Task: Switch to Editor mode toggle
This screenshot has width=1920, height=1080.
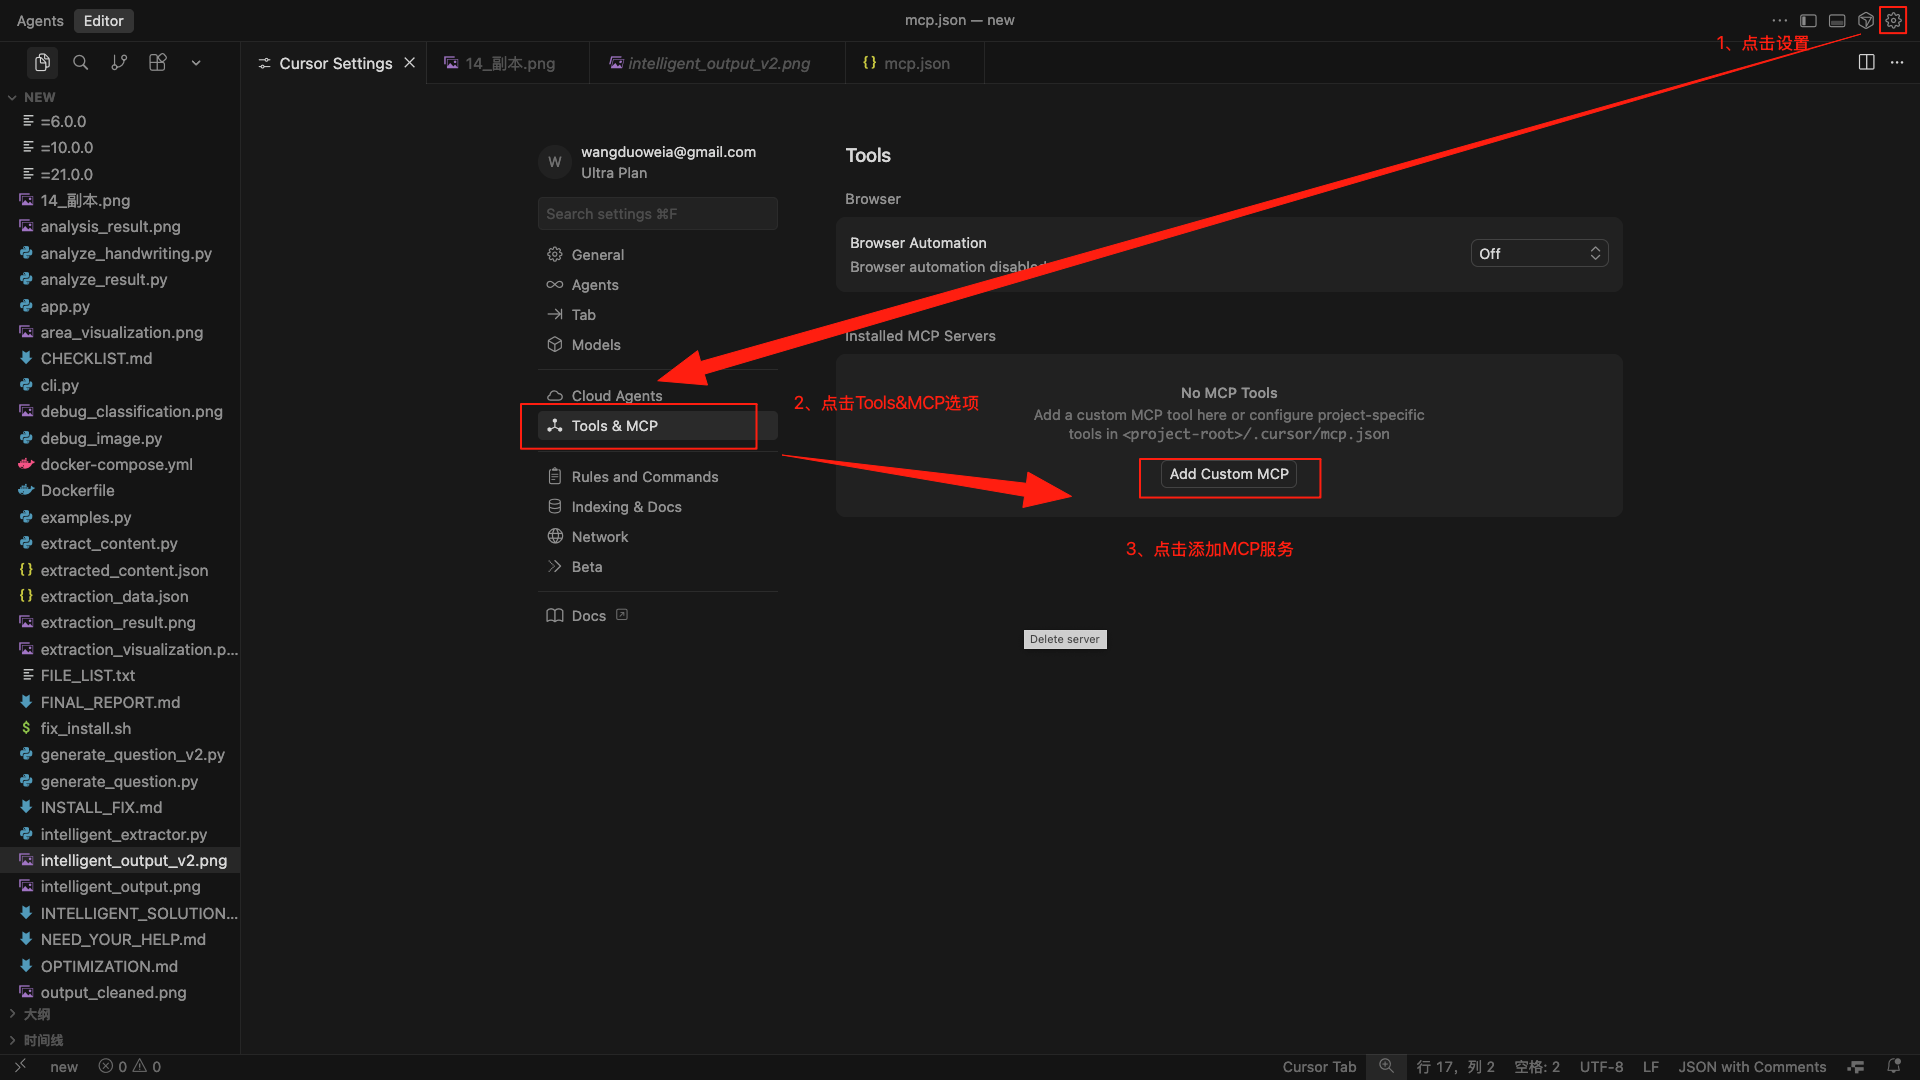Action: tap(103, 20)
